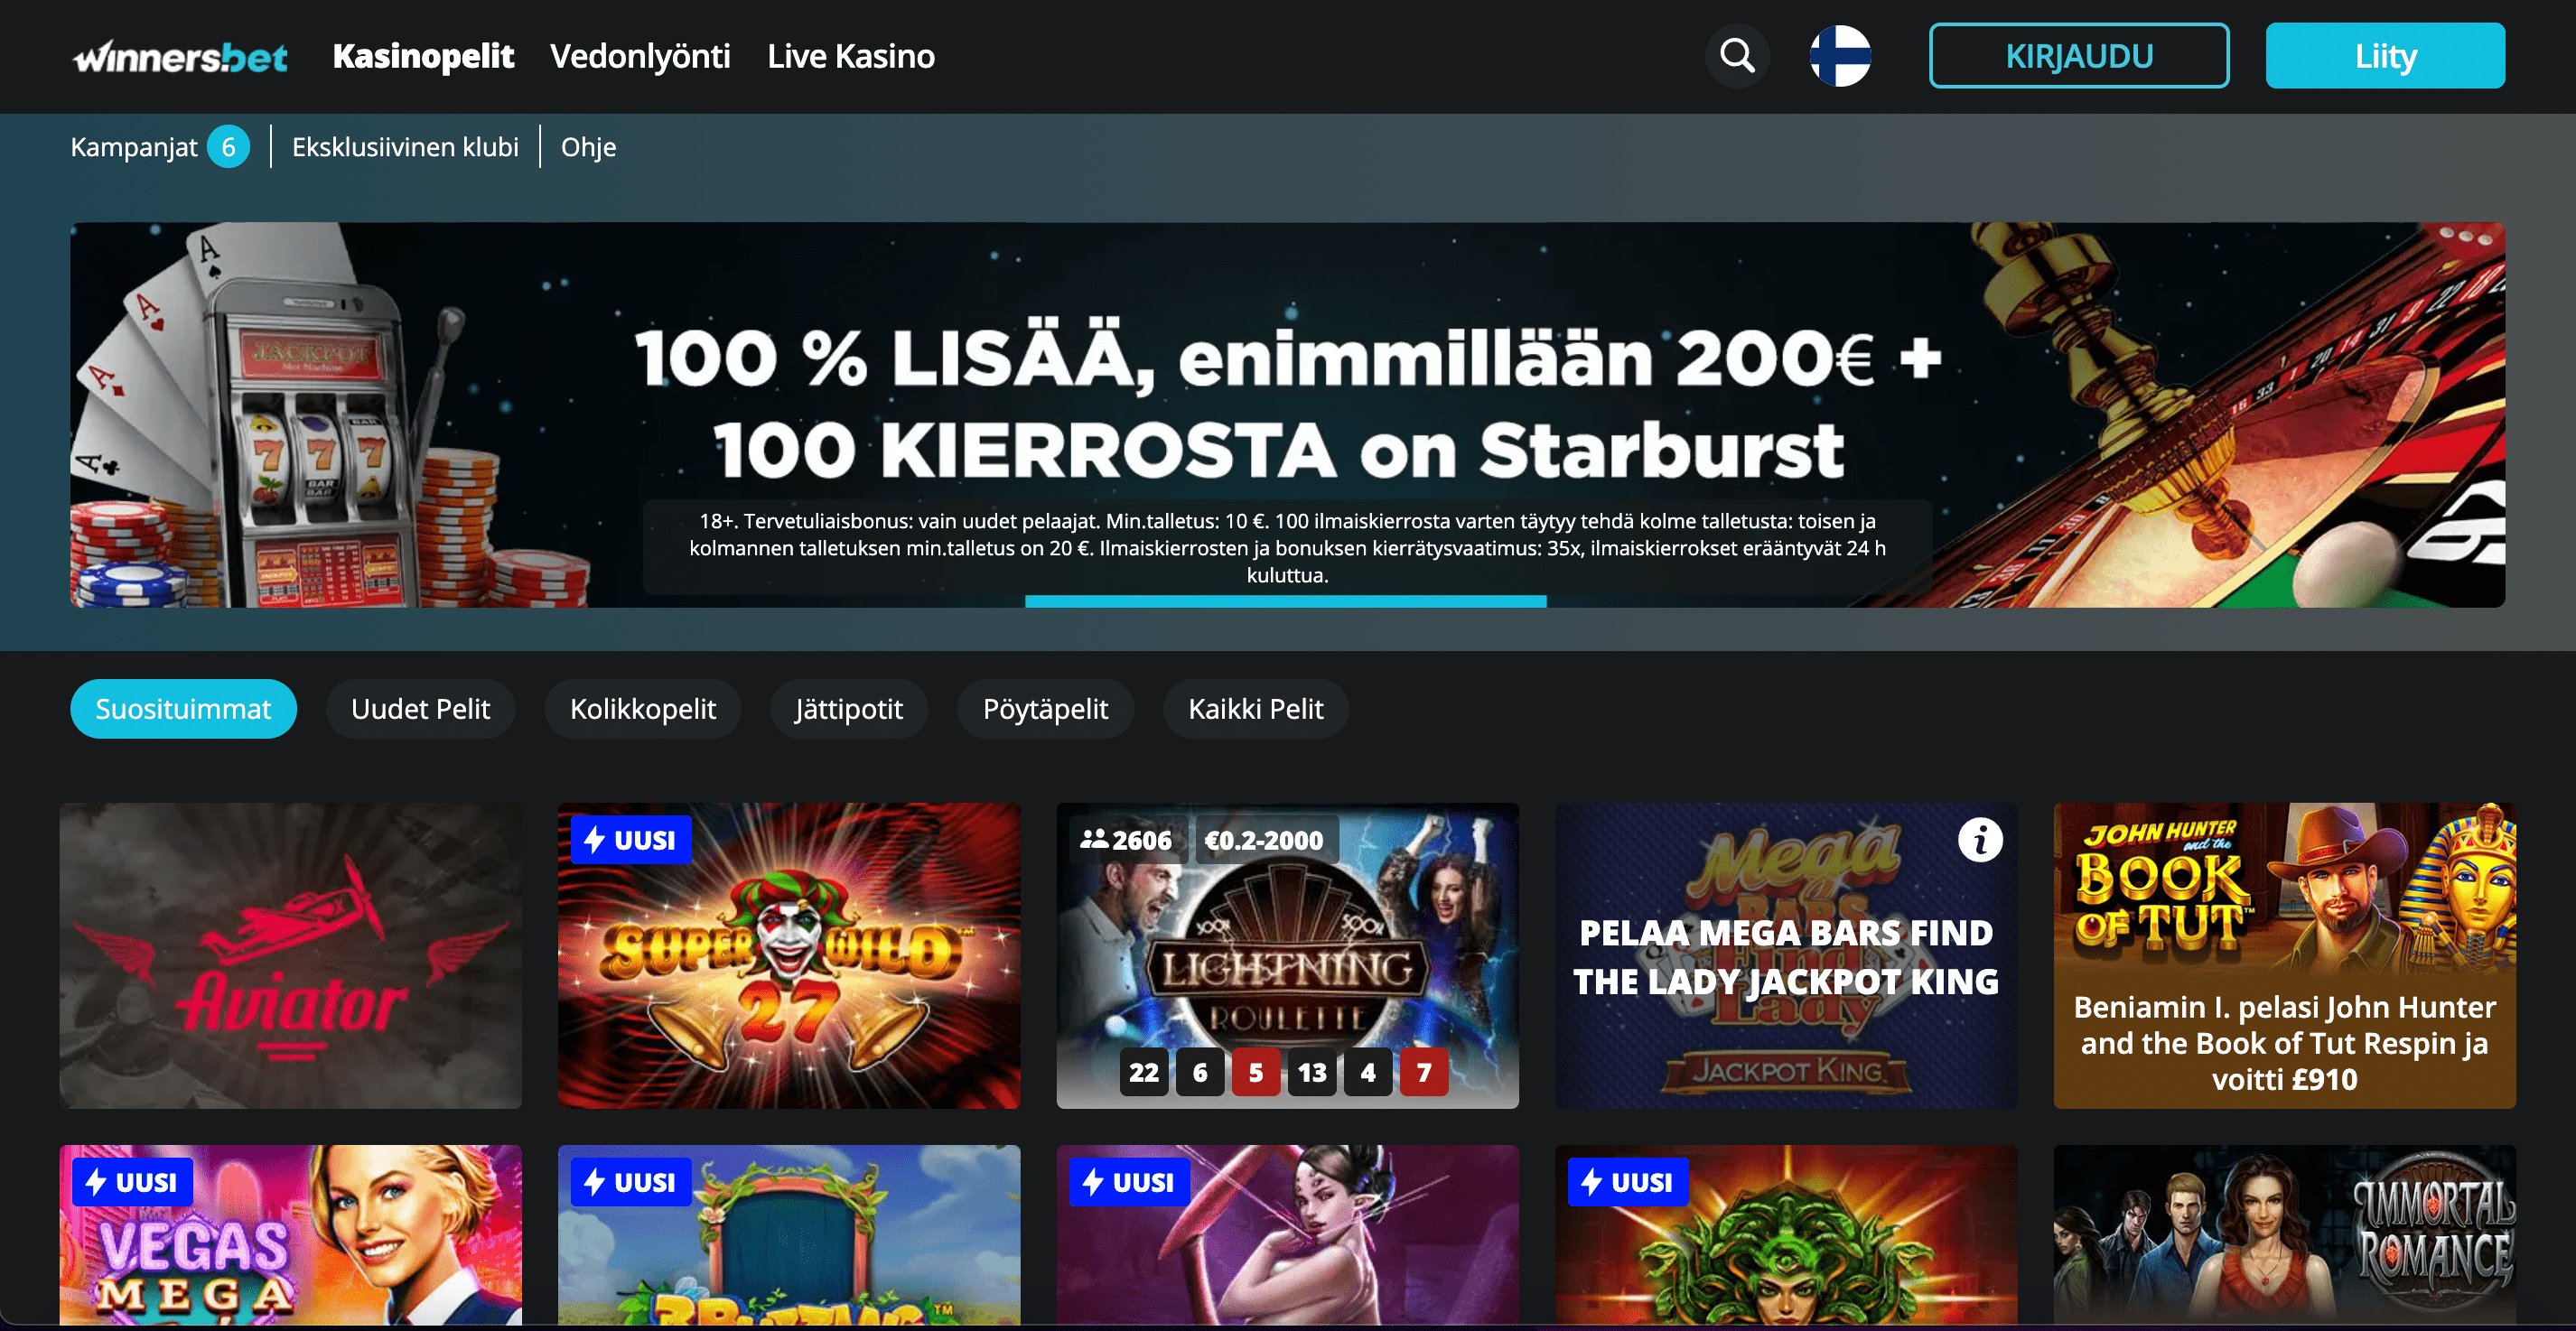
Task: Click the Liity join button
Action: [x=2385, y=56]
